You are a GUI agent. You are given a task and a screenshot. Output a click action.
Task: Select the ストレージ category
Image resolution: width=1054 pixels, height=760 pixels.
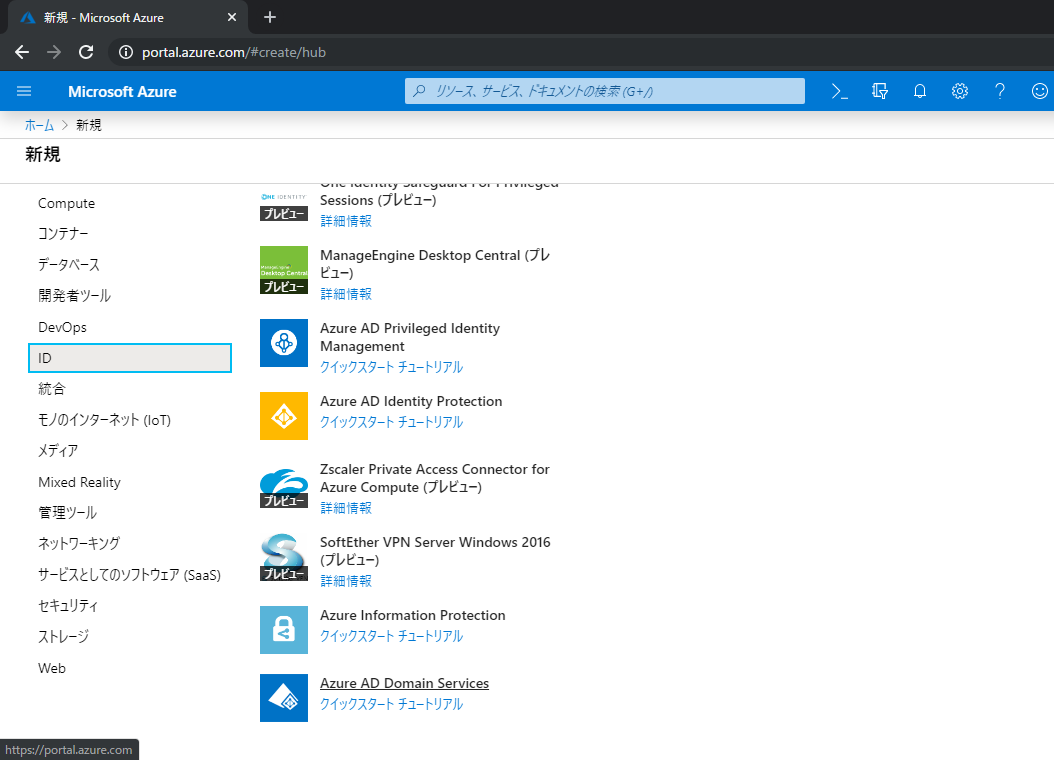click(x=63, y=637)
